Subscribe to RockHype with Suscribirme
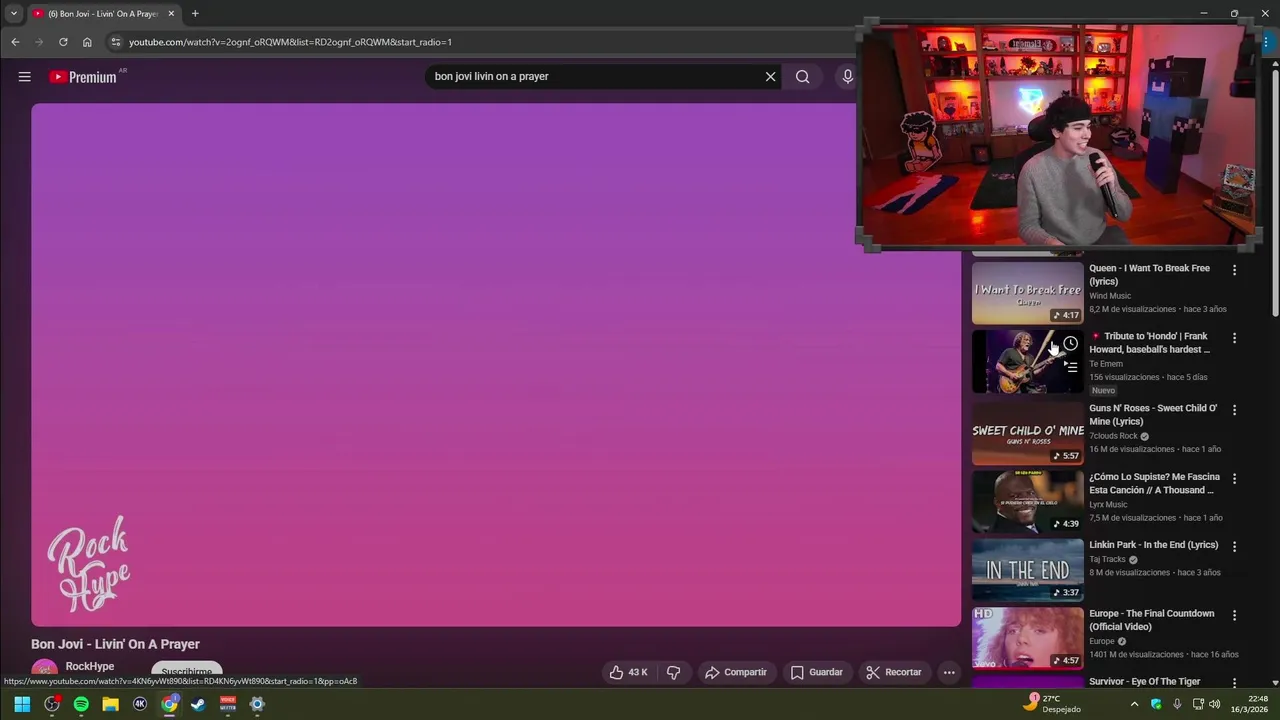1280x720 pixels. pos(186,671)
